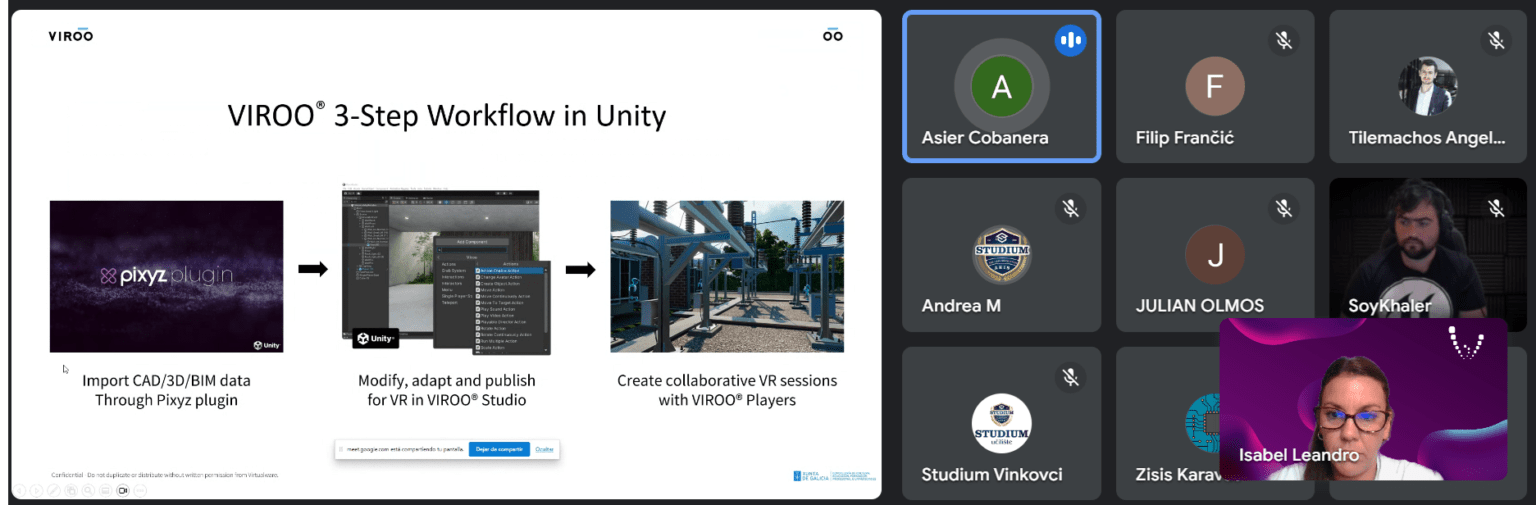Go to previous slide in presentation toolbar

(19, 491)
